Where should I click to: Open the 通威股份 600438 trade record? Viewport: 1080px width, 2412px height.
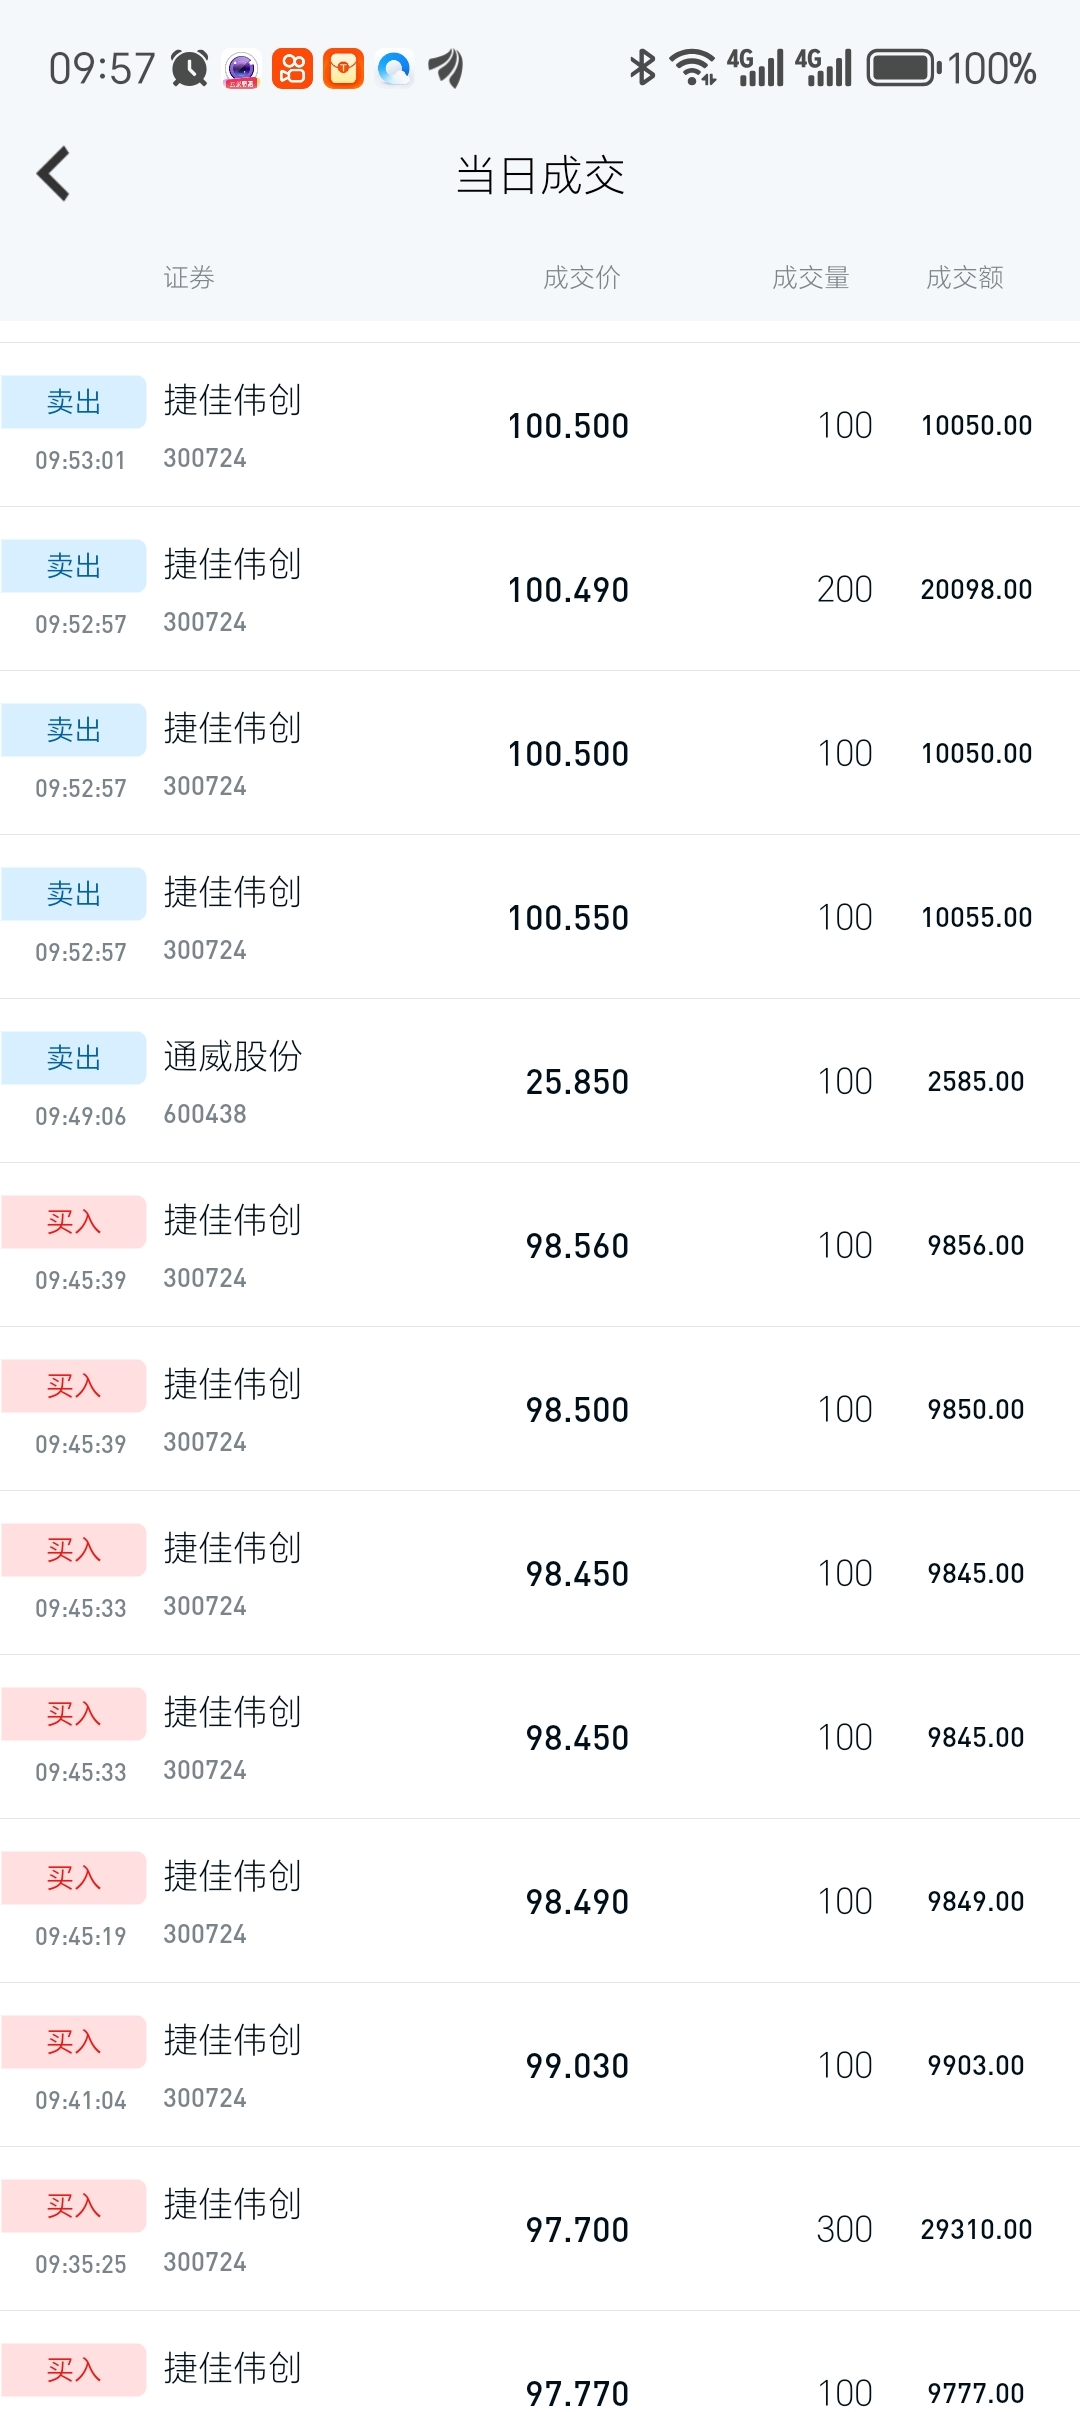tap(540, 1081)
